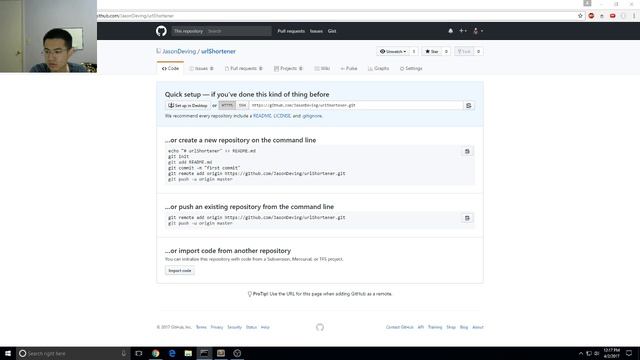Open Gist in top navigation

[x=332, y=31]
